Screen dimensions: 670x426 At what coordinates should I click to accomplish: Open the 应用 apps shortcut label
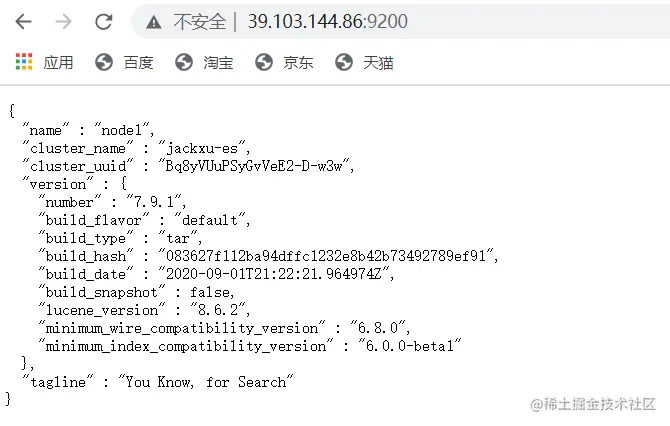point(58,63)
